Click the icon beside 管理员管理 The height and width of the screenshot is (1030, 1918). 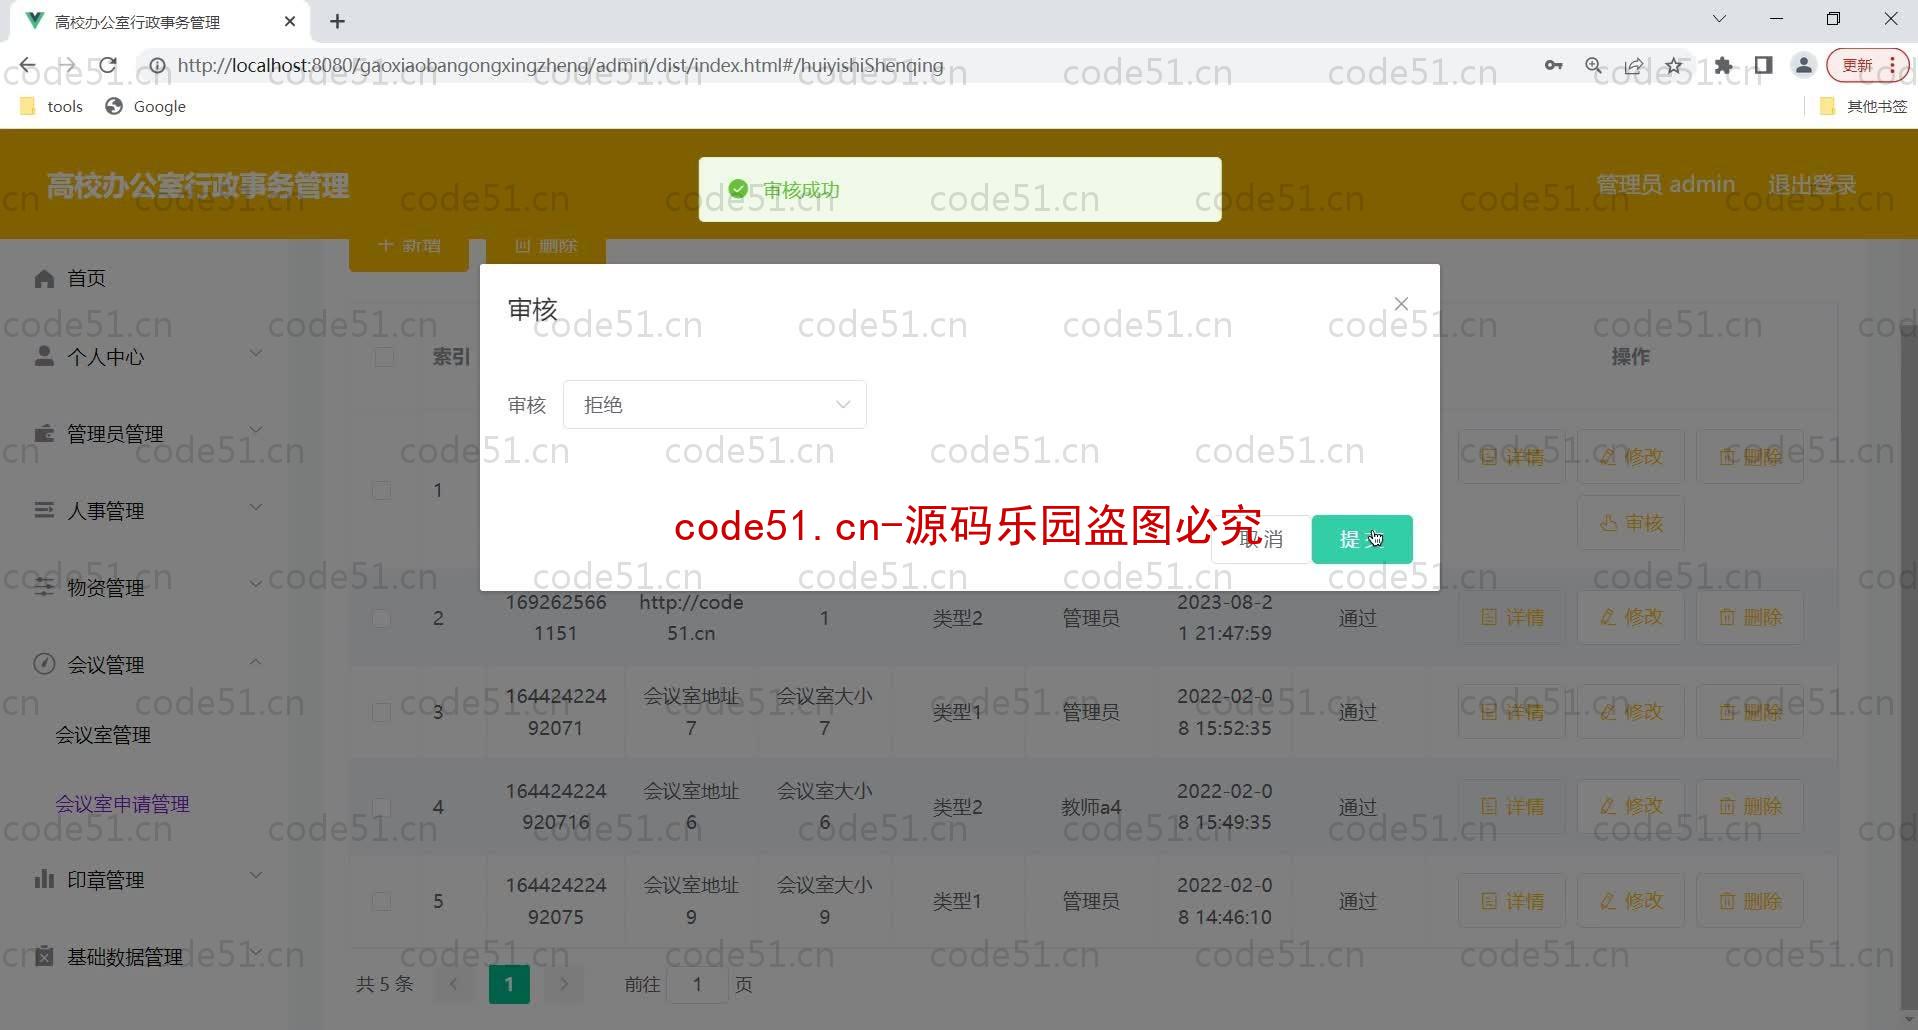tap(44, 433)
